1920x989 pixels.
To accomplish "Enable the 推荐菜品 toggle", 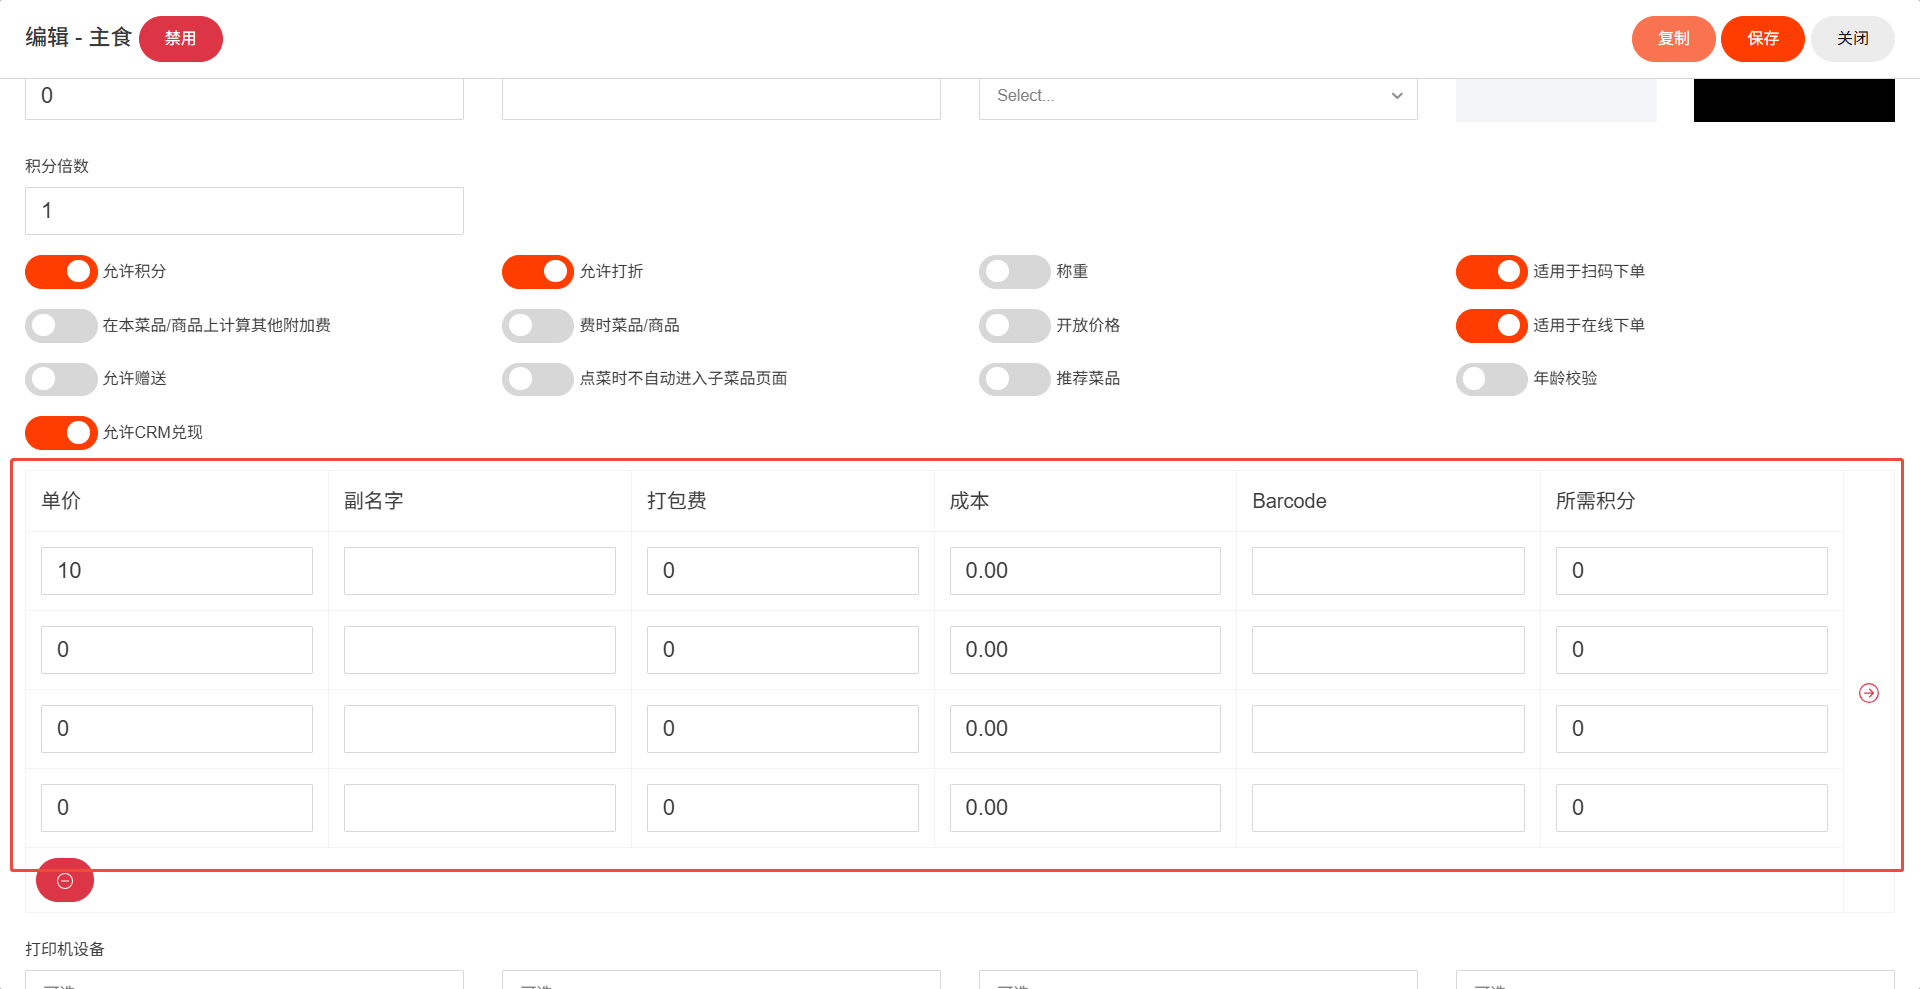I will pos(1014,379).
